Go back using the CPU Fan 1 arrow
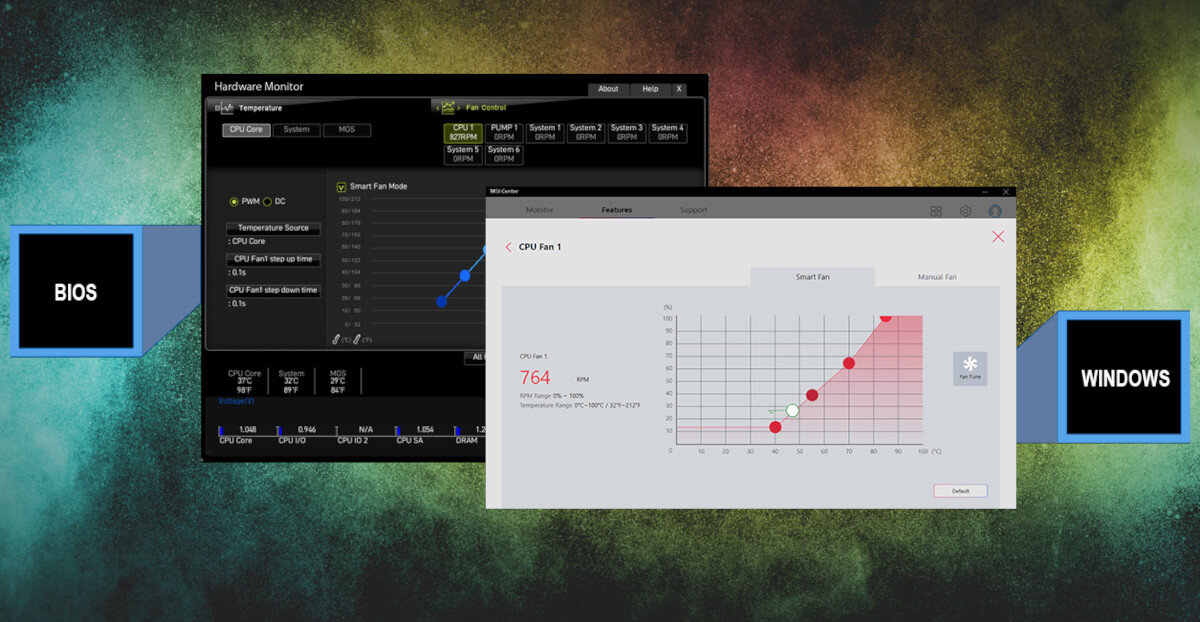This screenshot has width=1200, height=622. pyautogui.click(x=508, y=247)
